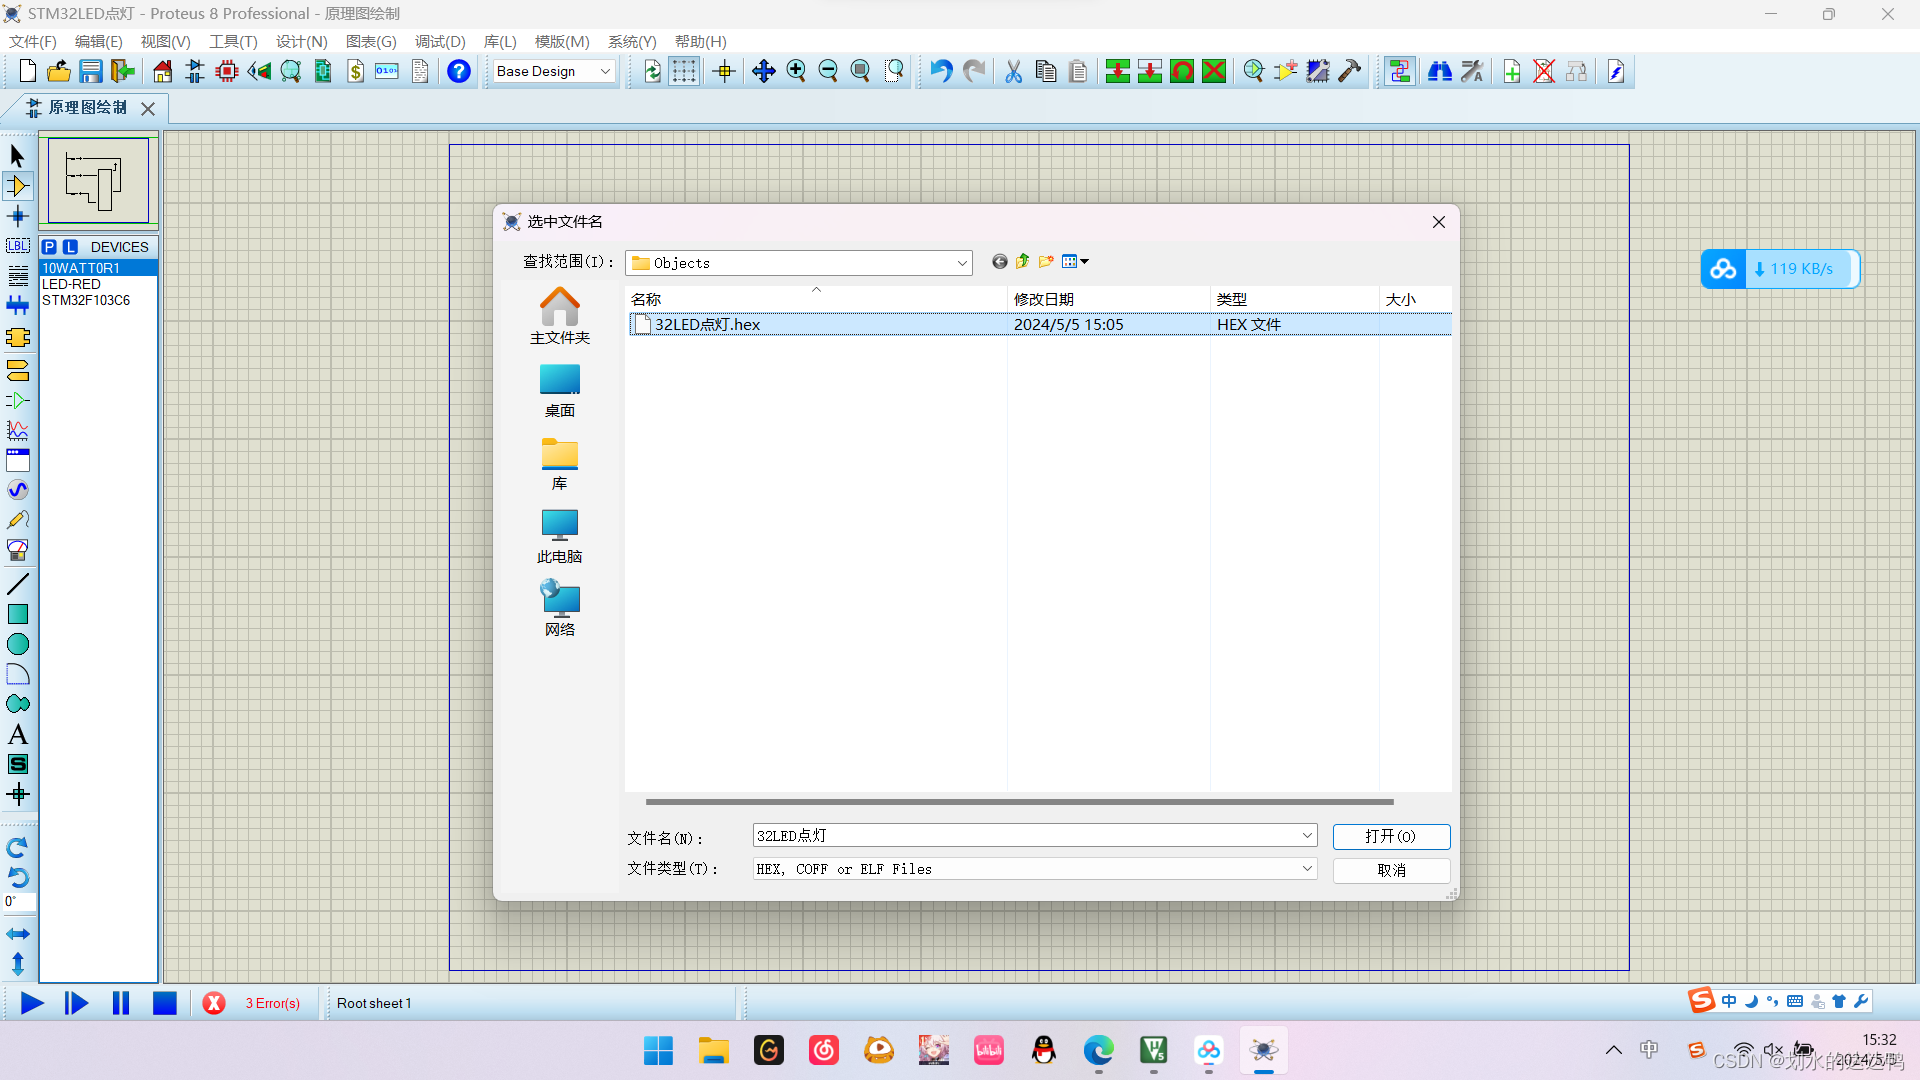Select the 2D Graphics Text A tool
Screen dimensions: 1920x1080
click(17, 734)
